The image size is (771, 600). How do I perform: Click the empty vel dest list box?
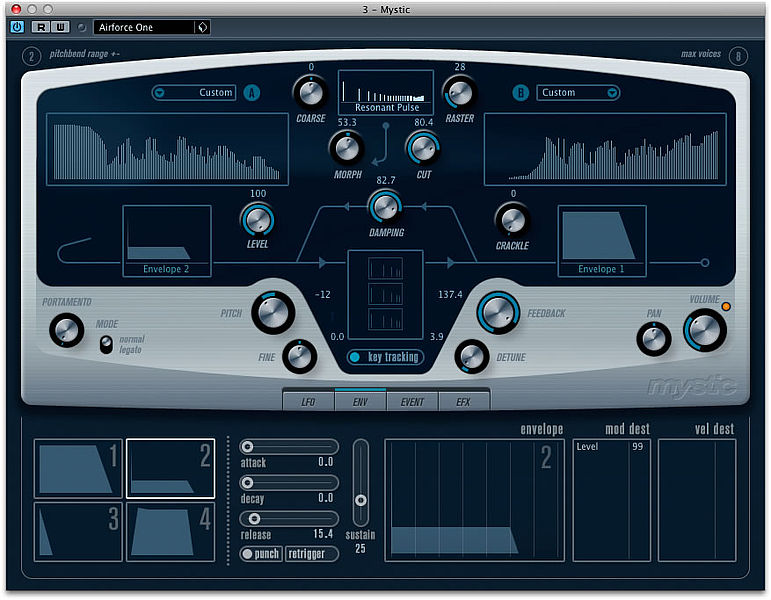point(697,500)
